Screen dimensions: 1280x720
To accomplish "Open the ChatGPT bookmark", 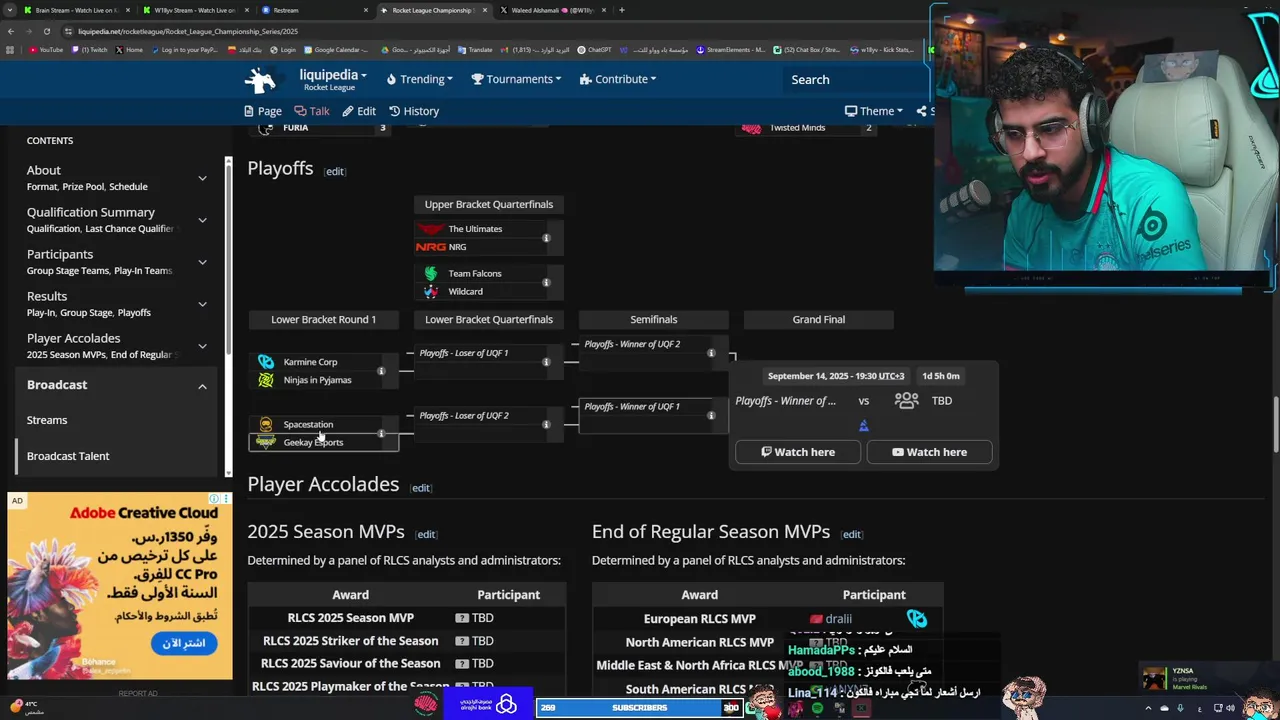I will coord(594,49).
